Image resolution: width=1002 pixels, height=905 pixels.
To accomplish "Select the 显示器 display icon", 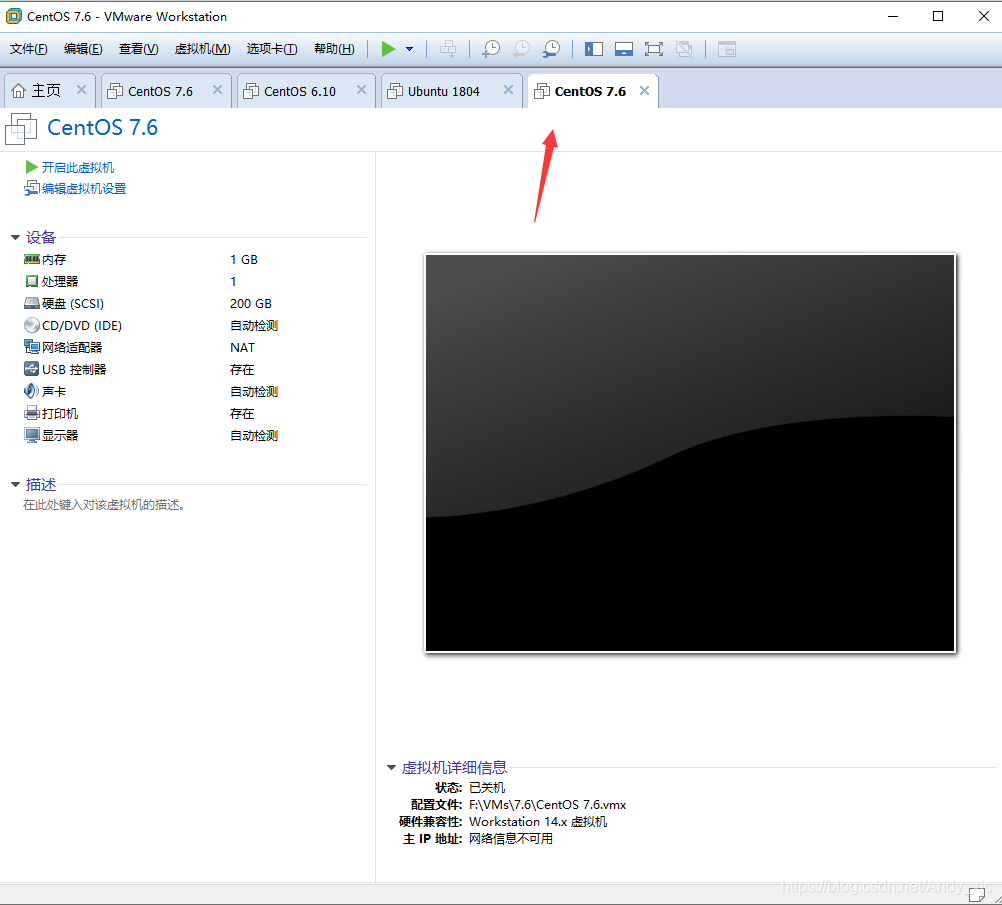I will click(x=31, y=435).
